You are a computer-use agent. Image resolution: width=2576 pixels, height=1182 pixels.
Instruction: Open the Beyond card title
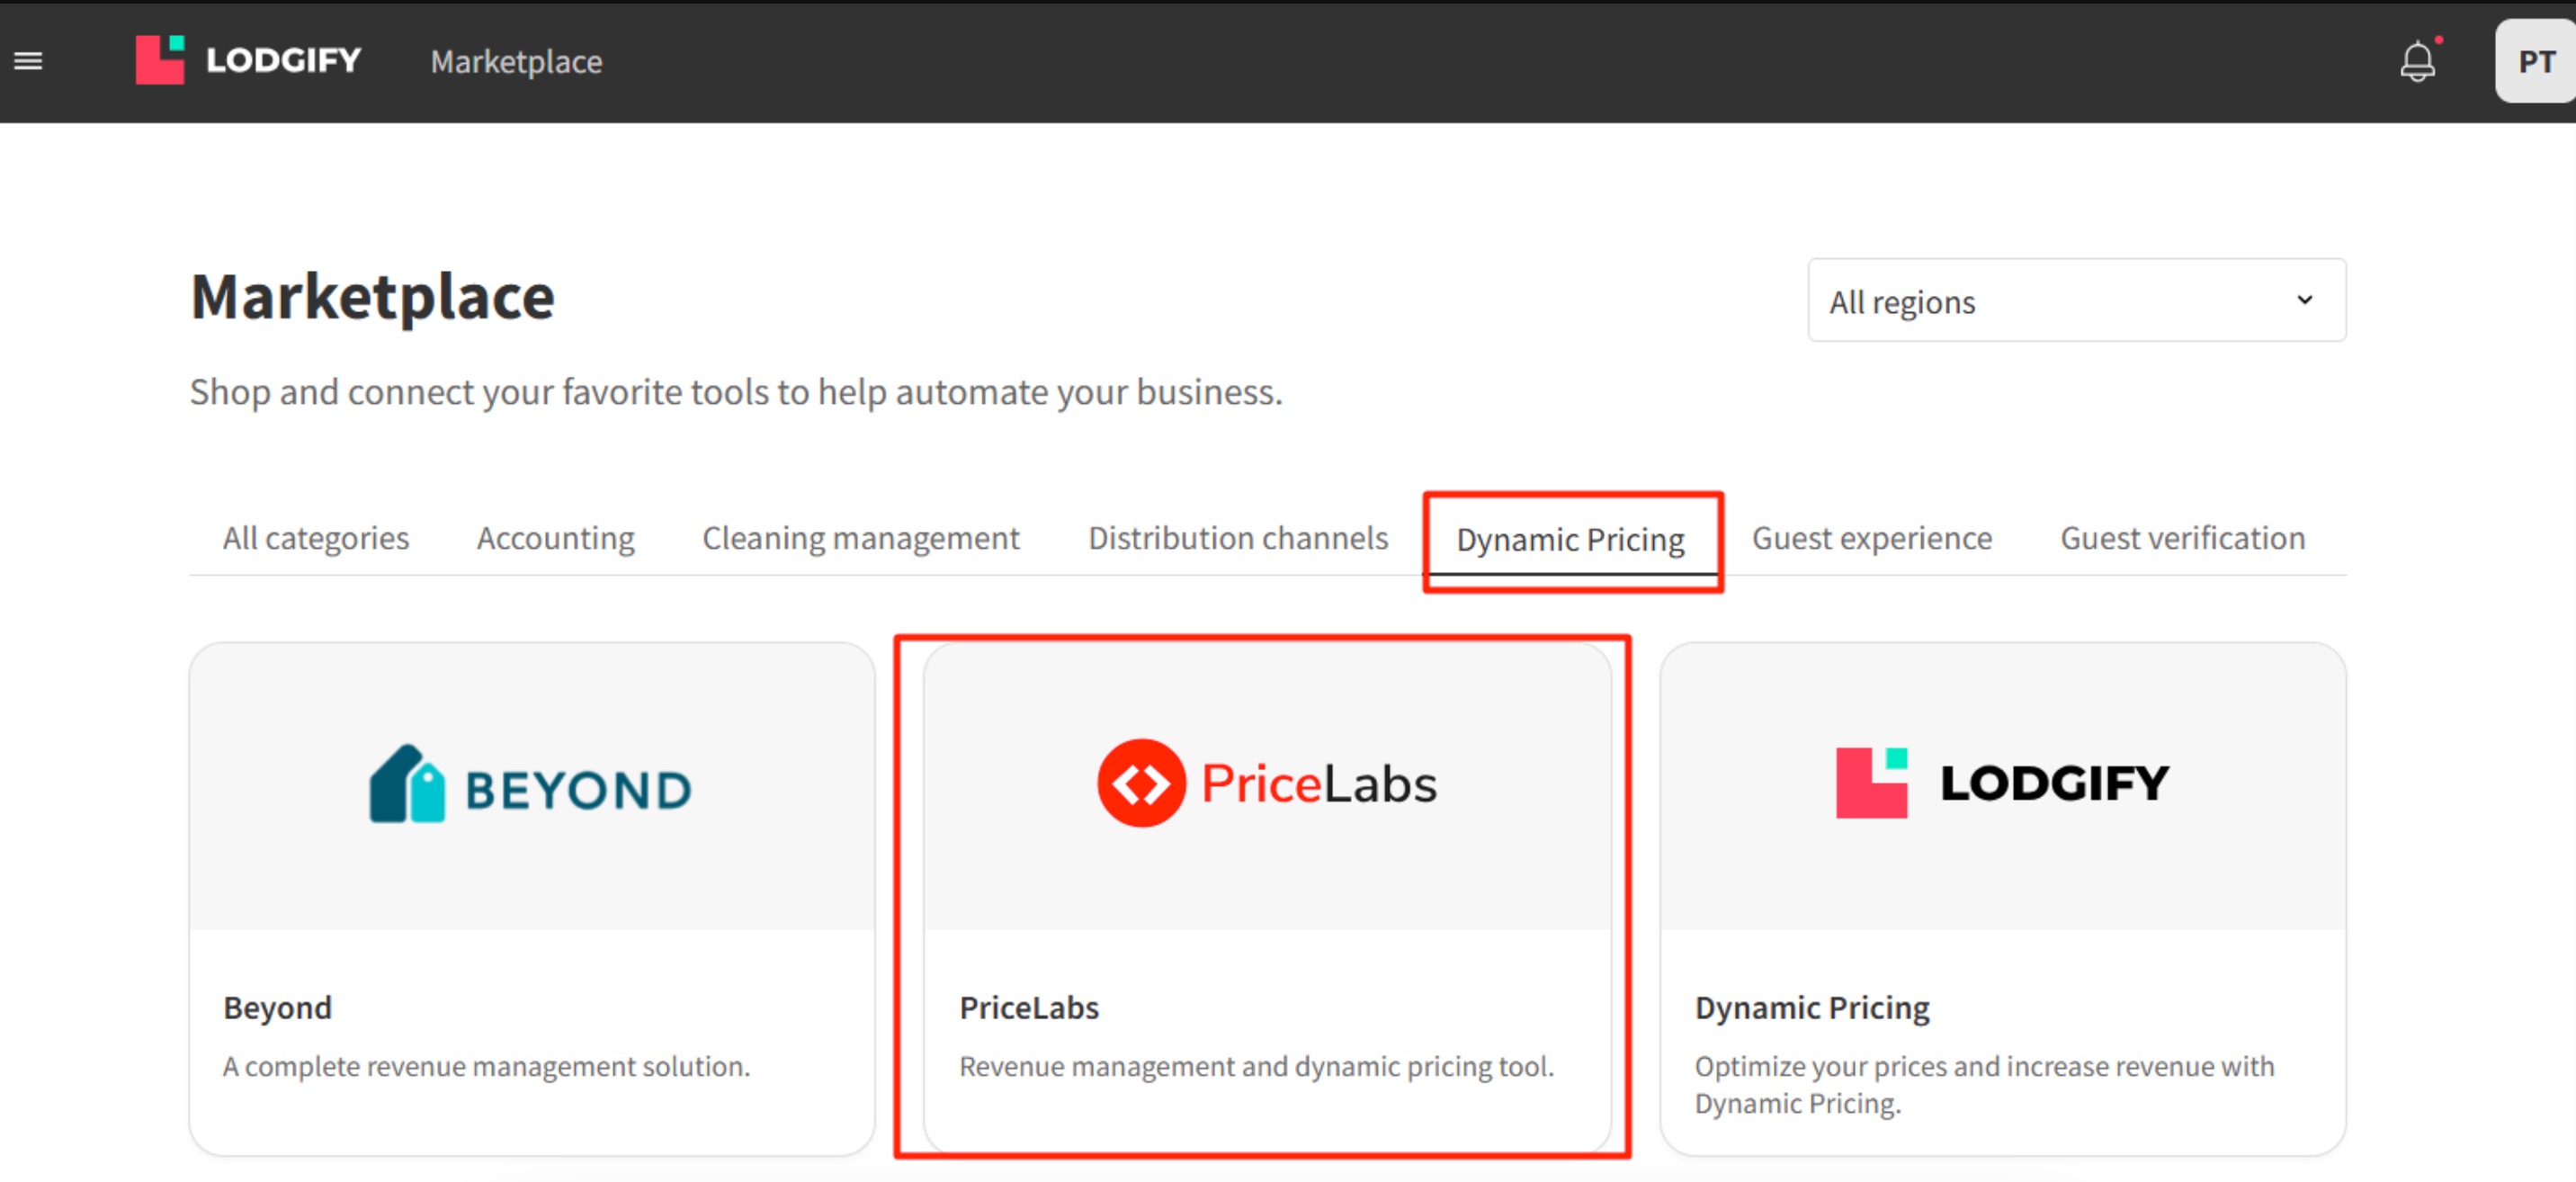pyautogui.click(x=277, y=1007)
